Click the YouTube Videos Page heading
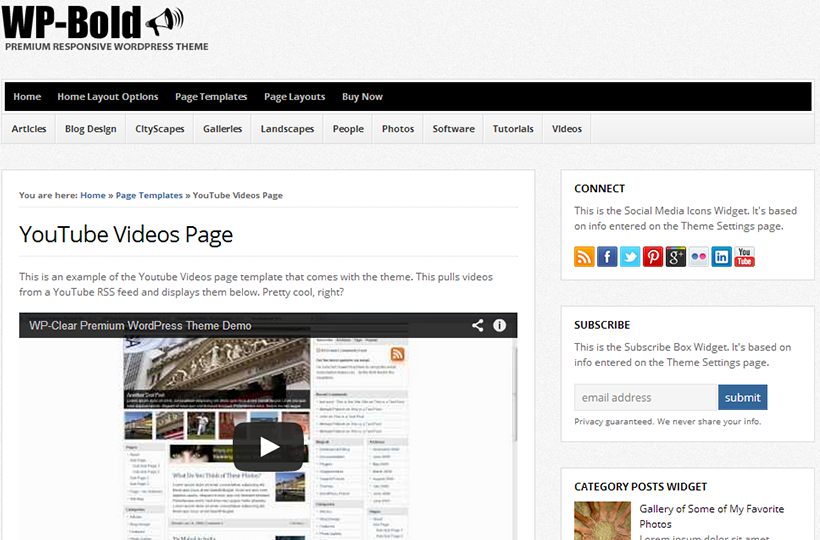Screen dimensions: 820x540 click(x=126, y=235)
